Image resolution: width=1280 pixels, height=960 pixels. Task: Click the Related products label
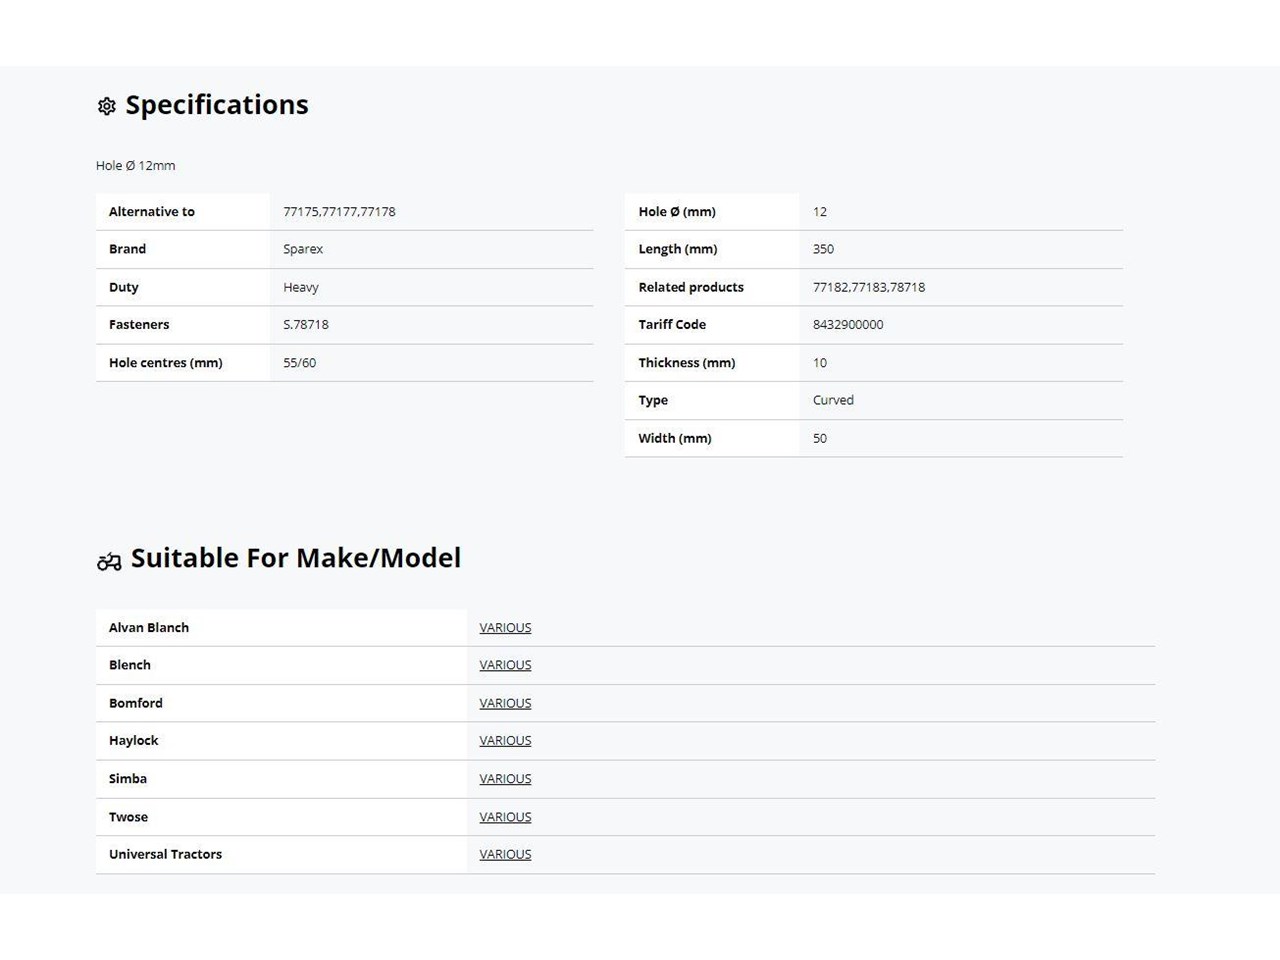click(691, 287)
